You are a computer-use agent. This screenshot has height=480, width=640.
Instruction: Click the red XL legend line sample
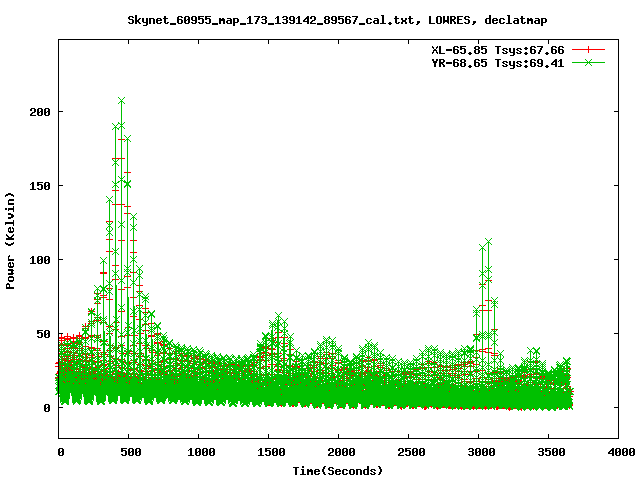pyautogui.click(x=590, y=48)
